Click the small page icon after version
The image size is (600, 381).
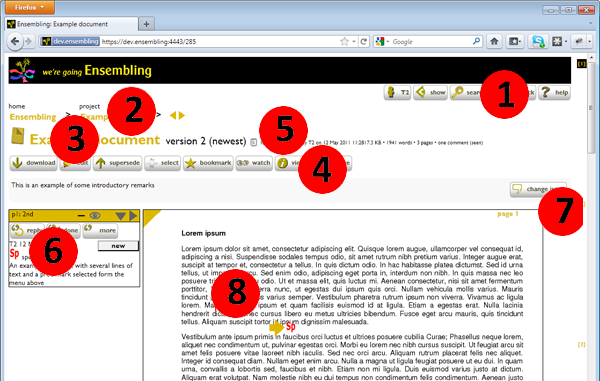pos(253,142)
